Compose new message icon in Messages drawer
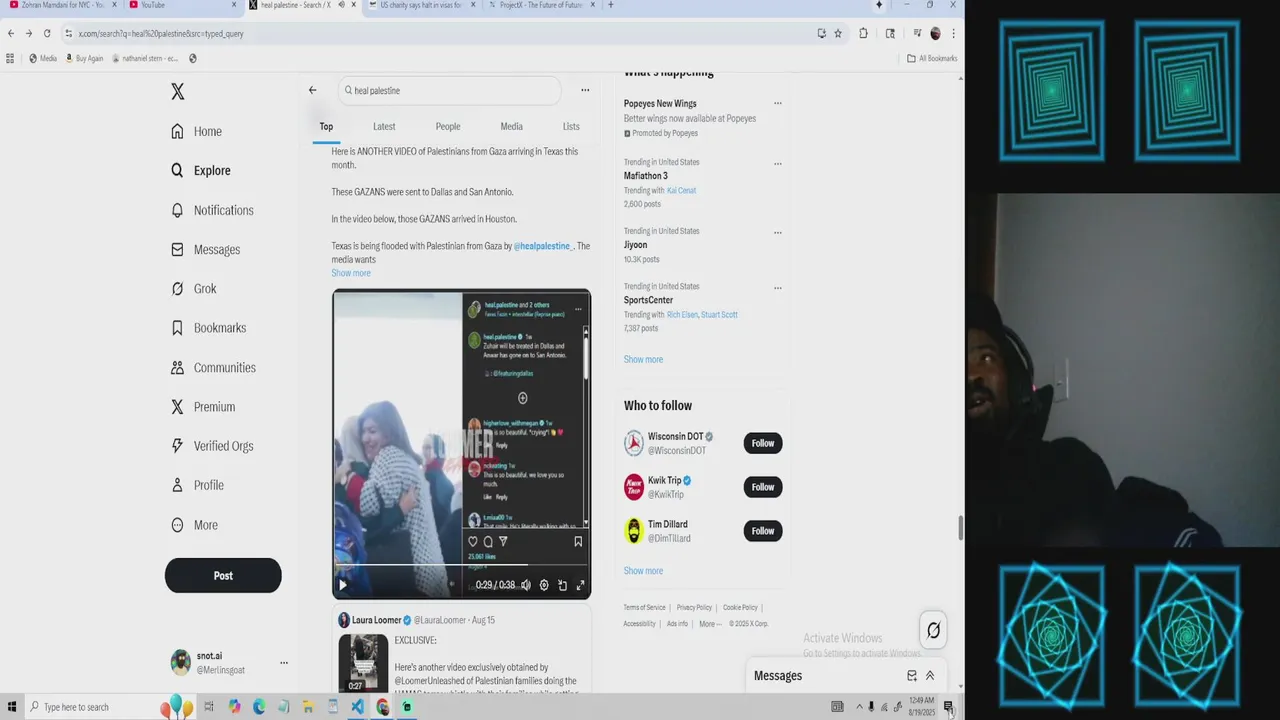 pos(911,676)
